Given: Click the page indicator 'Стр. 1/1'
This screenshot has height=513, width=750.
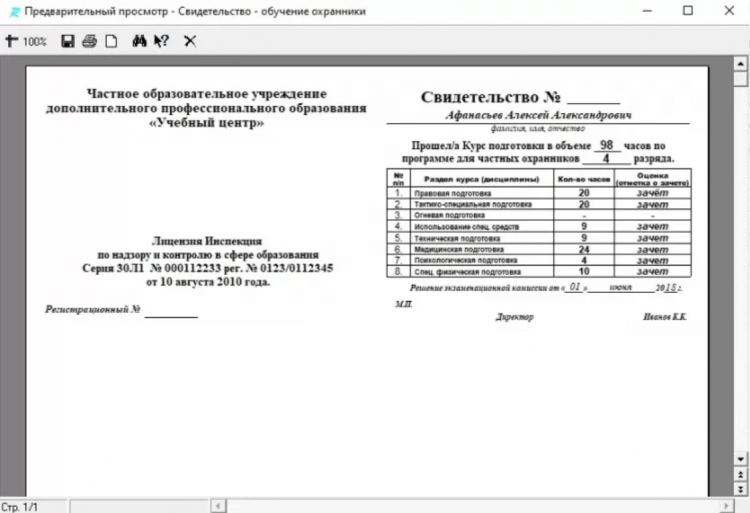Looking at the screenshot, I should click(20, 507).
